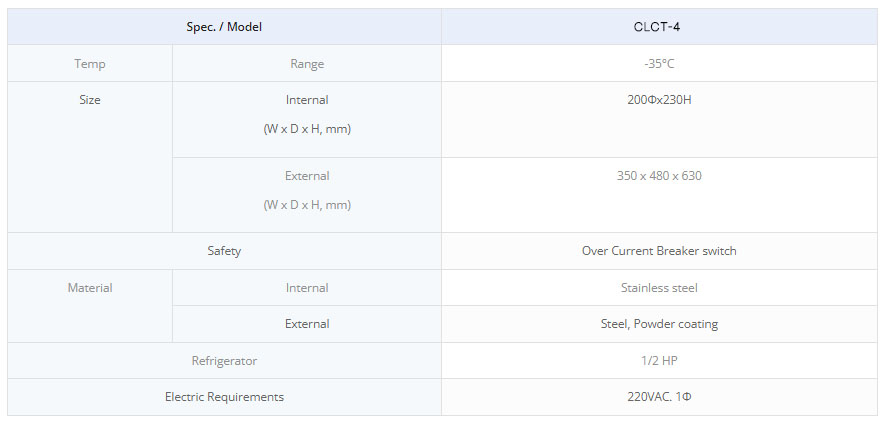Click the Safety row label
This screenshot has width=886, height=422.
(x=224, y=251)
